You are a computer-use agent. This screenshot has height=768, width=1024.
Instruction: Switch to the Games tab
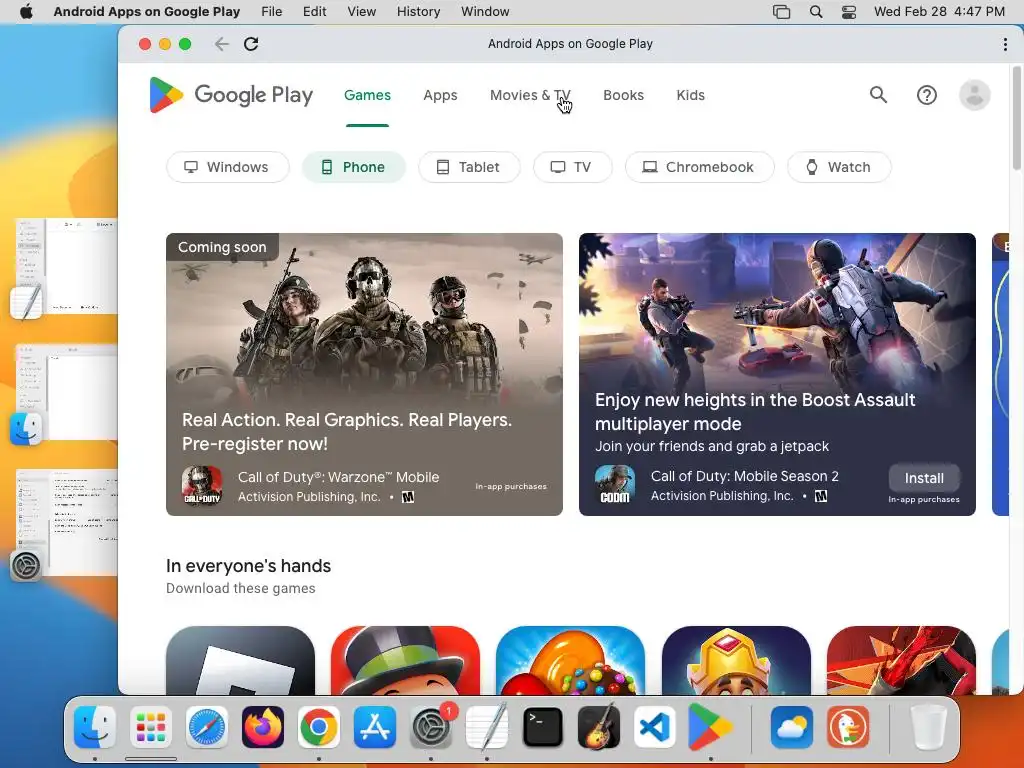point(368,95)
